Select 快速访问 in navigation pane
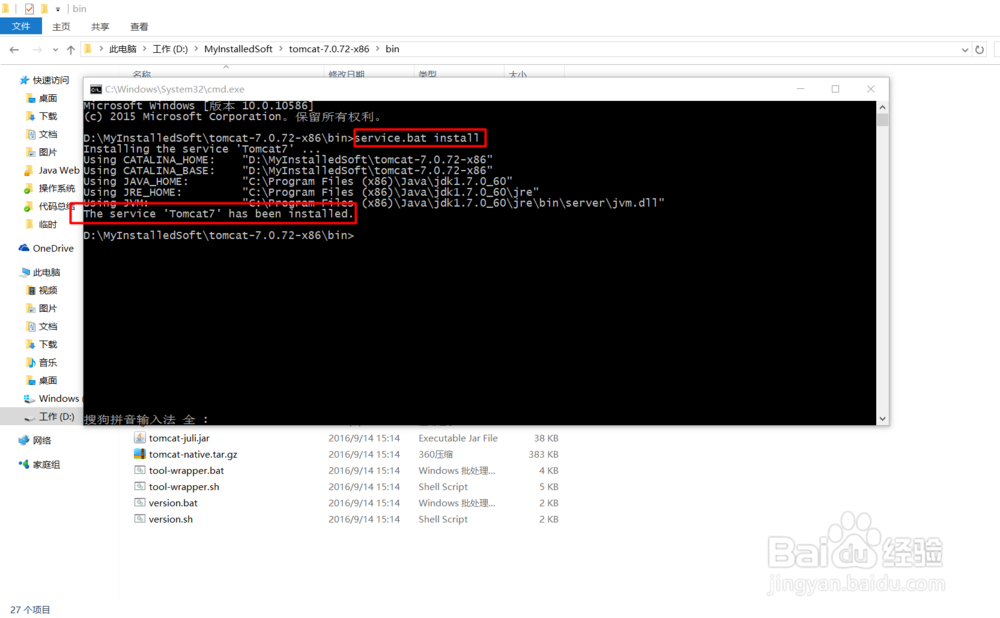Viewport: 1000px width, 618px height. [51, 80]
